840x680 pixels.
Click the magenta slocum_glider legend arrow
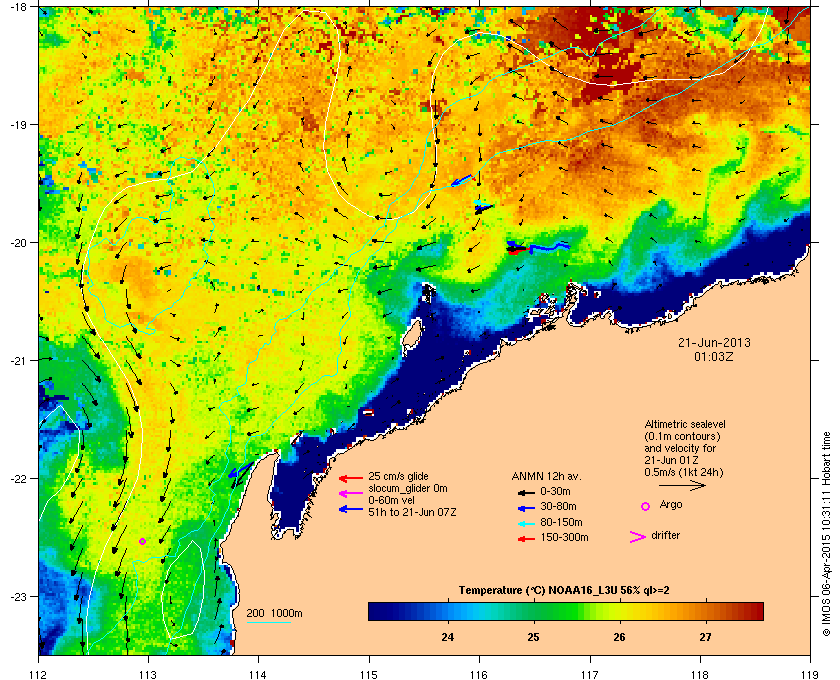click(x=351, y=494)
